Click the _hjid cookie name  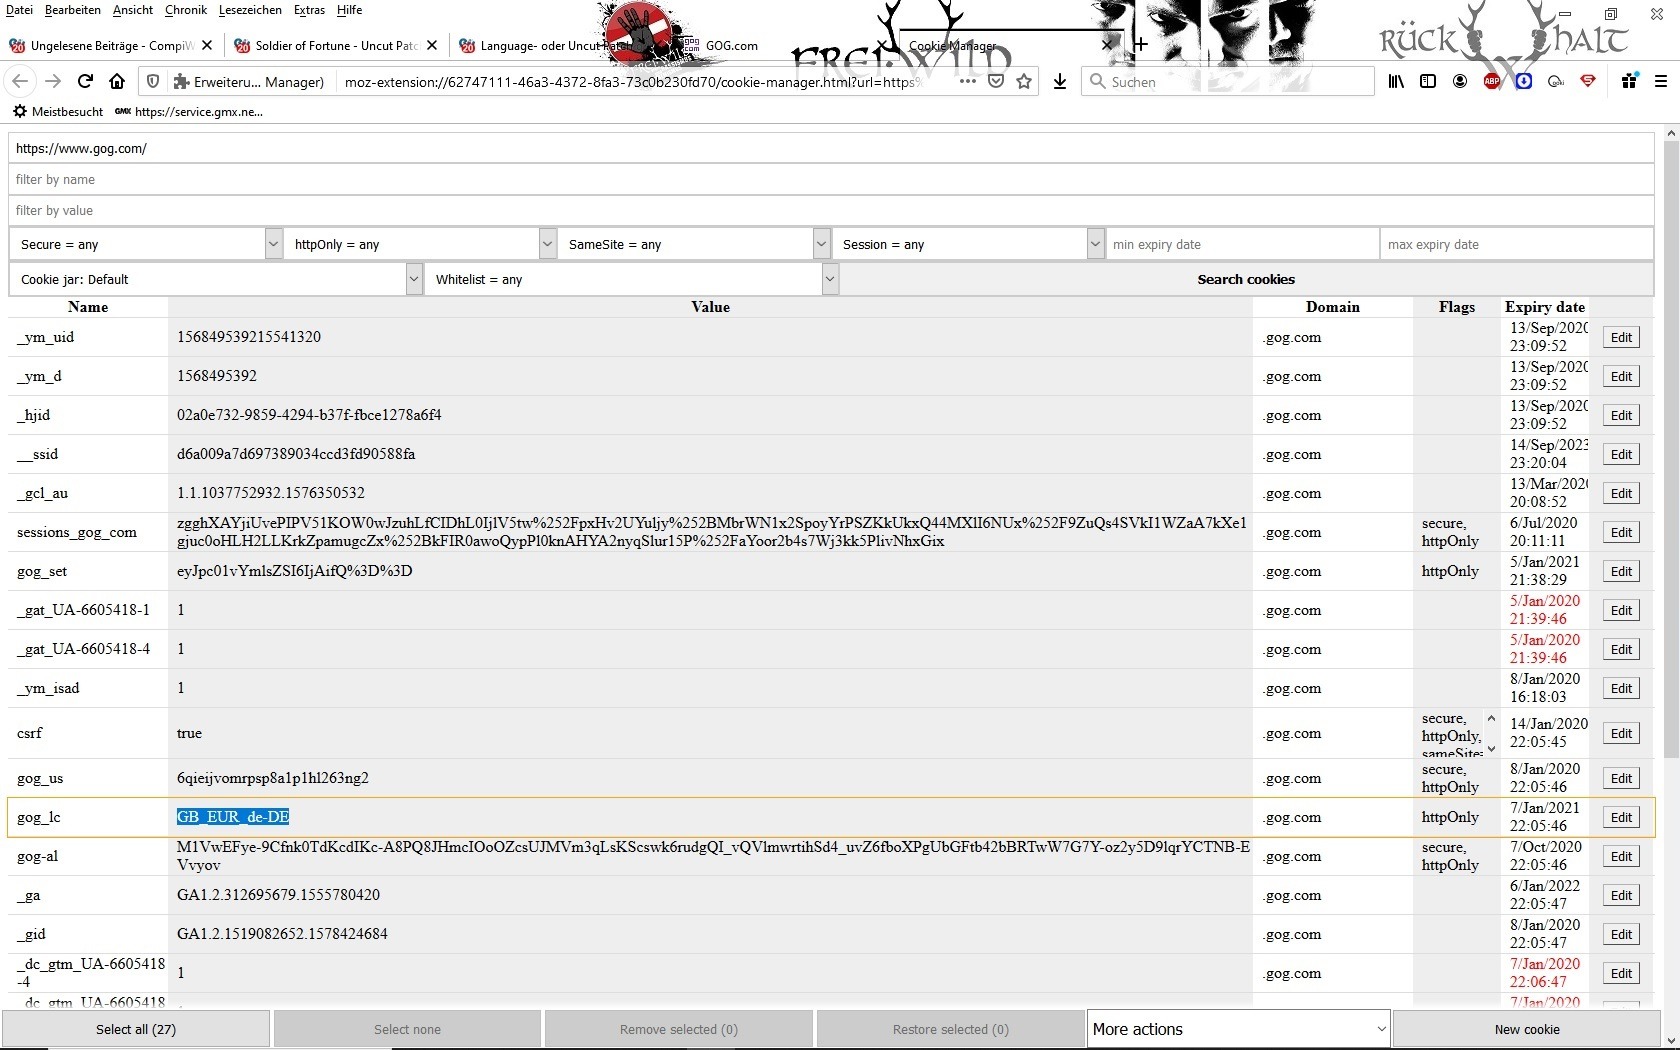click(33, 415)
